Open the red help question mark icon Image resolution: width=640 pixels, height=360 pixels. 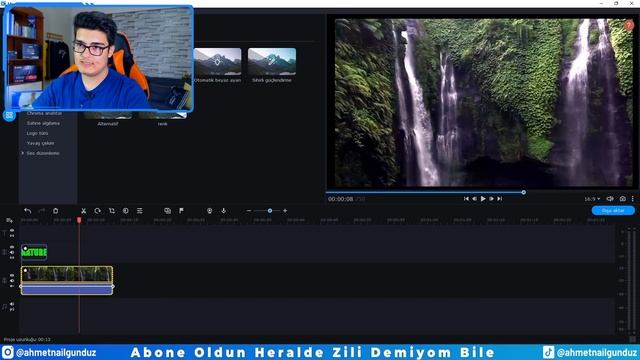[629, 25]
